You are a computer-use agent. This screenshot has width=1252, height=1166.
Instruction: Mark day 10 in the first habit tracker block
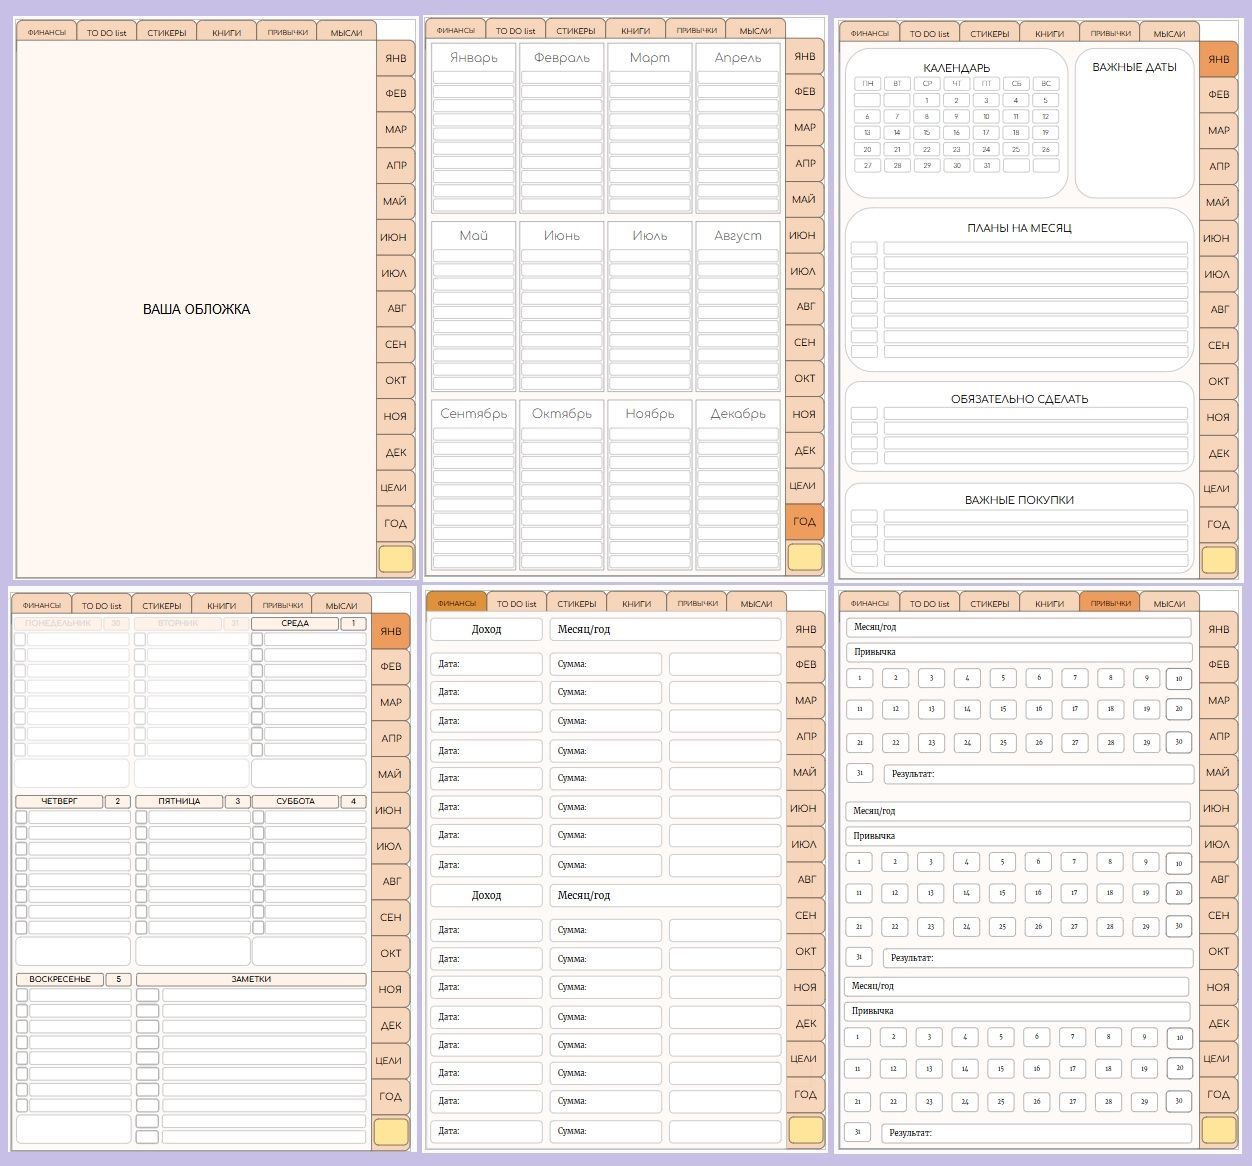pyautogui.click(x=1179, y=678)
